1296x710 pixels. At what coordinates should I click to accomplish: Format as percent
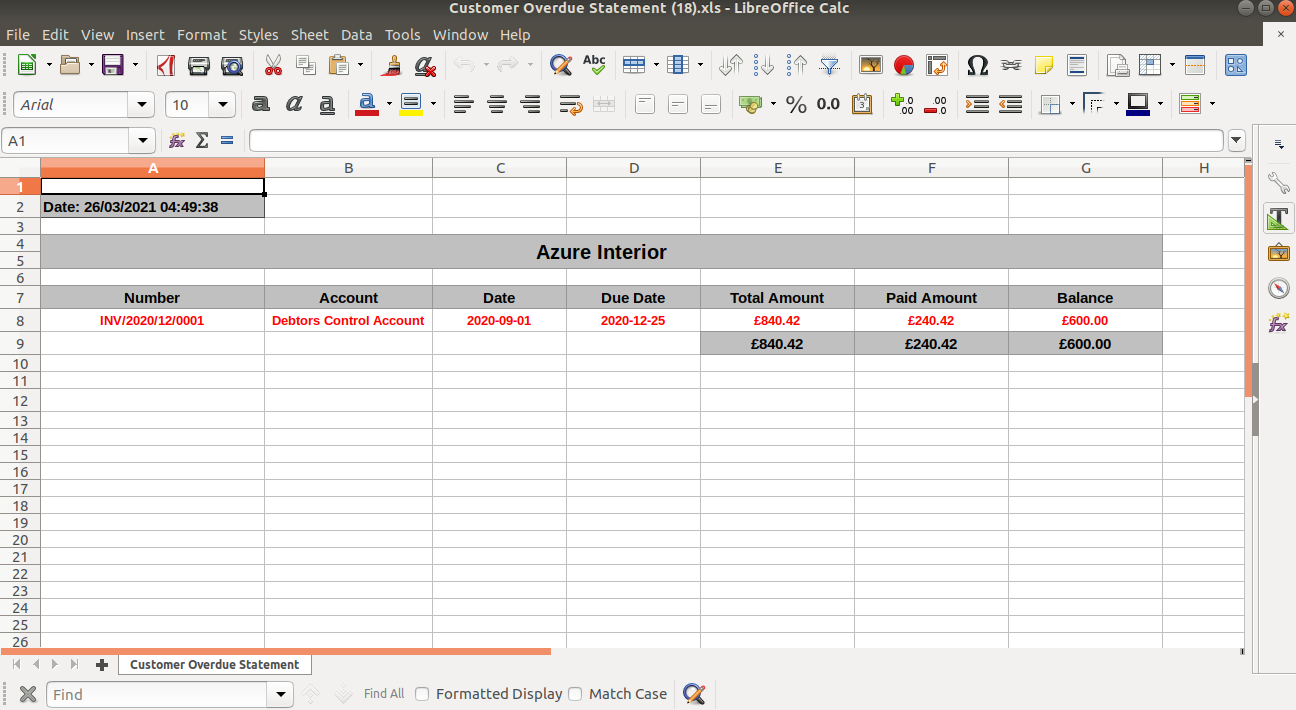click(x=796, y=104)
